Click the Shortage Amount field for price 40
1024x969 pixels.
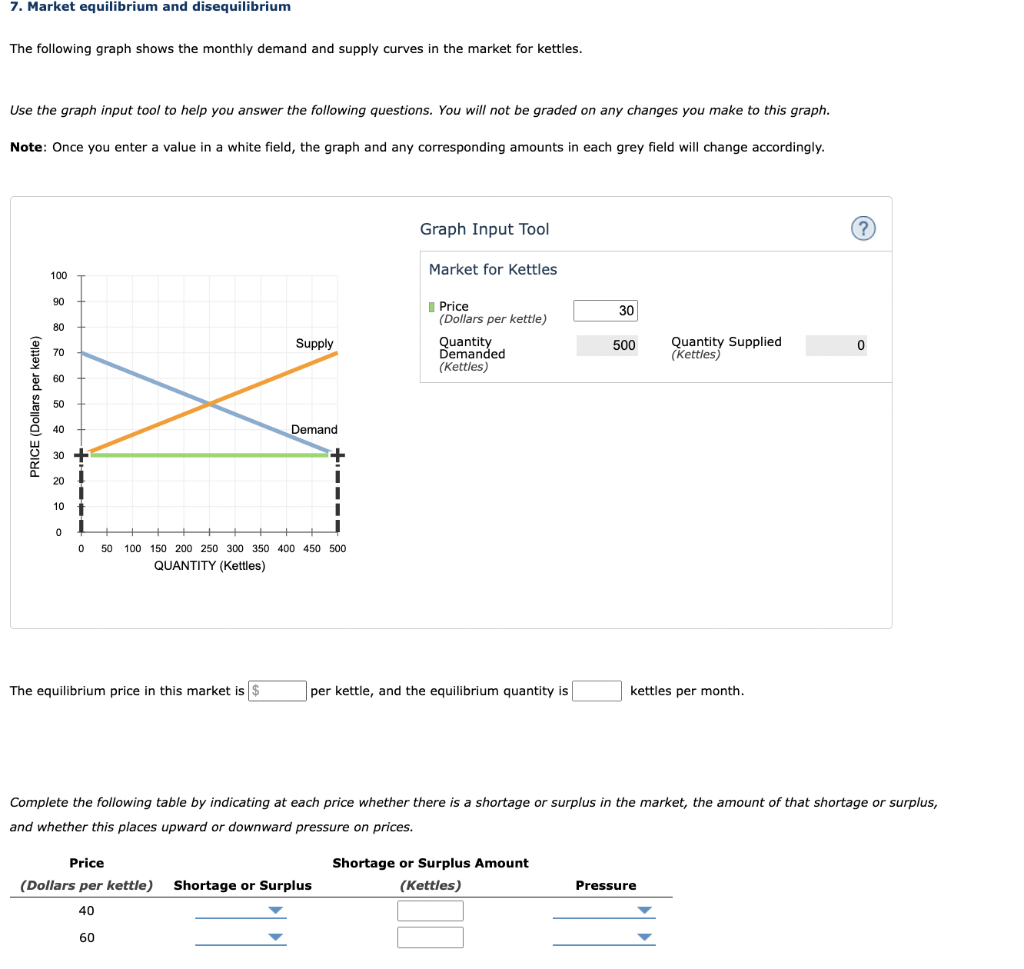[x=430, y=910]
